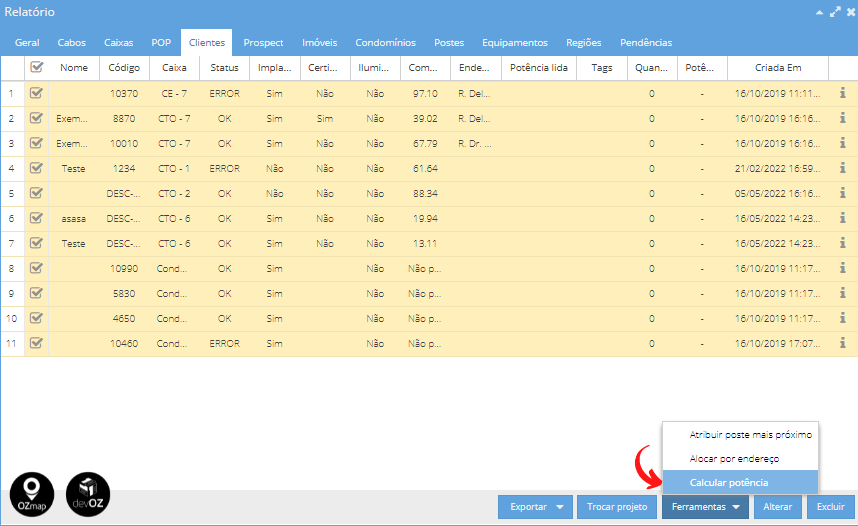This screenshot has height=526, width=858.
Task: Switch to the Geral tab
Action: 27,43
